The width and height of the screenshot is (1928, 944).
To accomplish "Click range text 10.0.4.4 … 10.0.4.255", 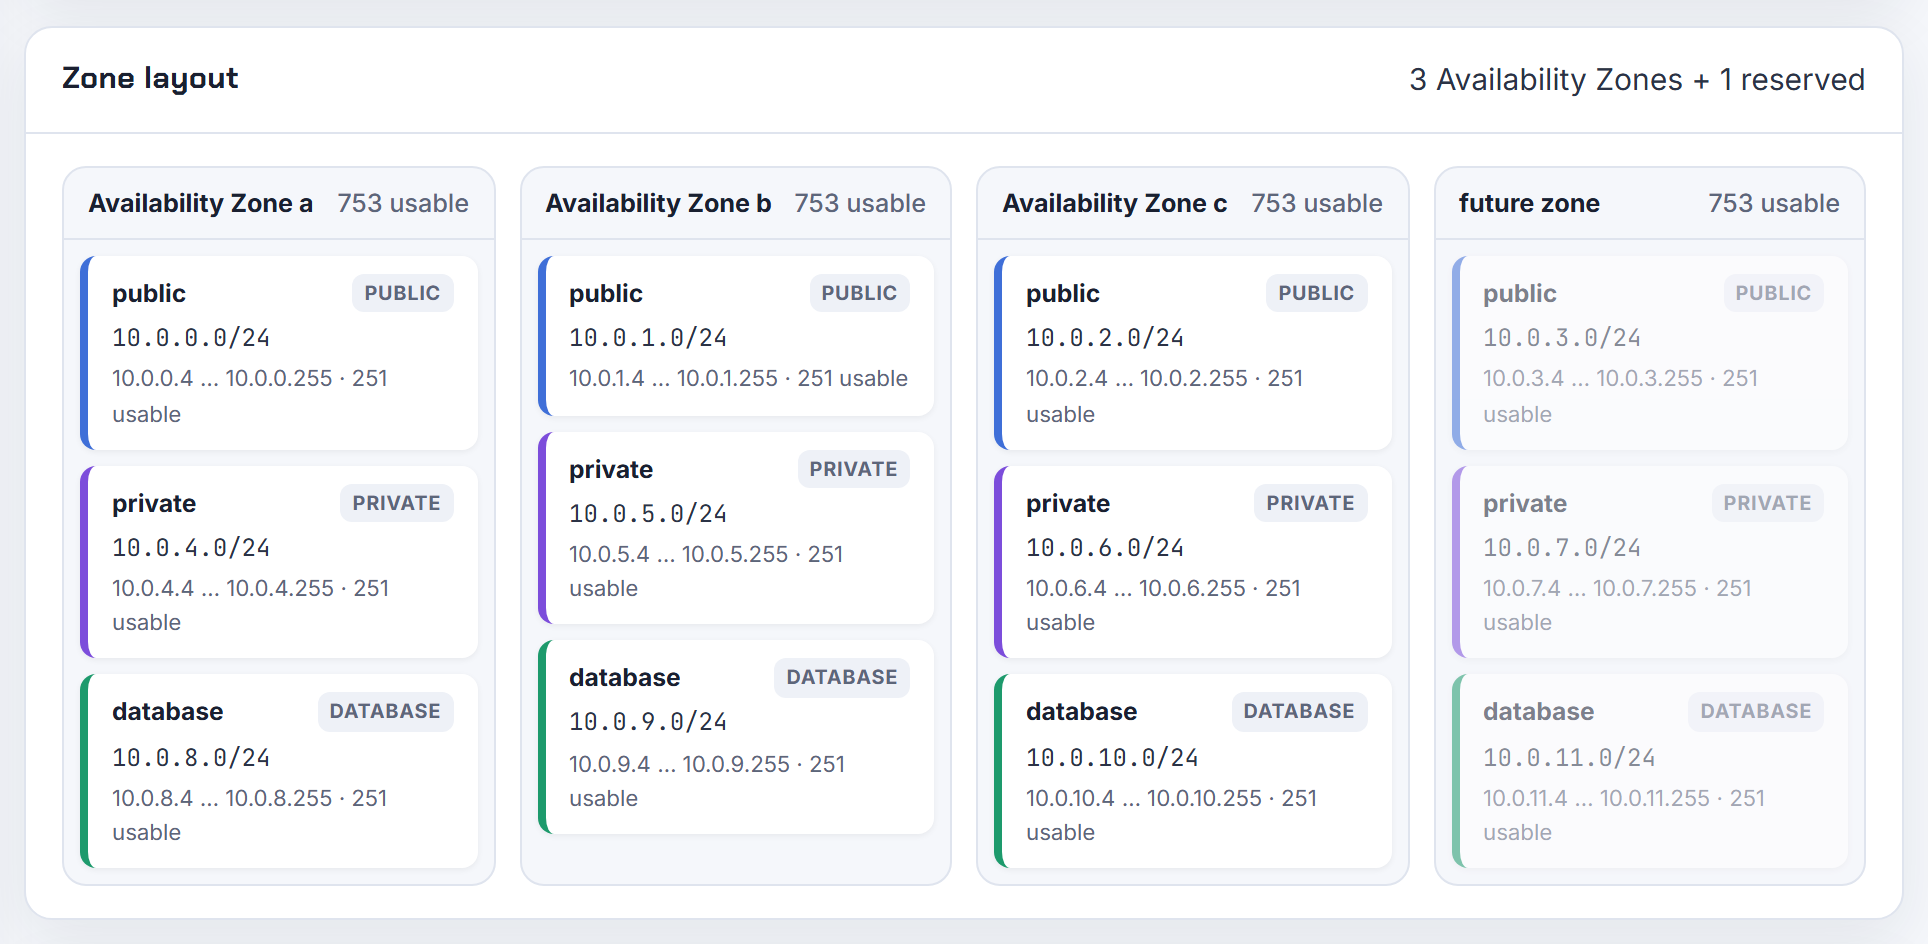I will [x=223, y=588].
